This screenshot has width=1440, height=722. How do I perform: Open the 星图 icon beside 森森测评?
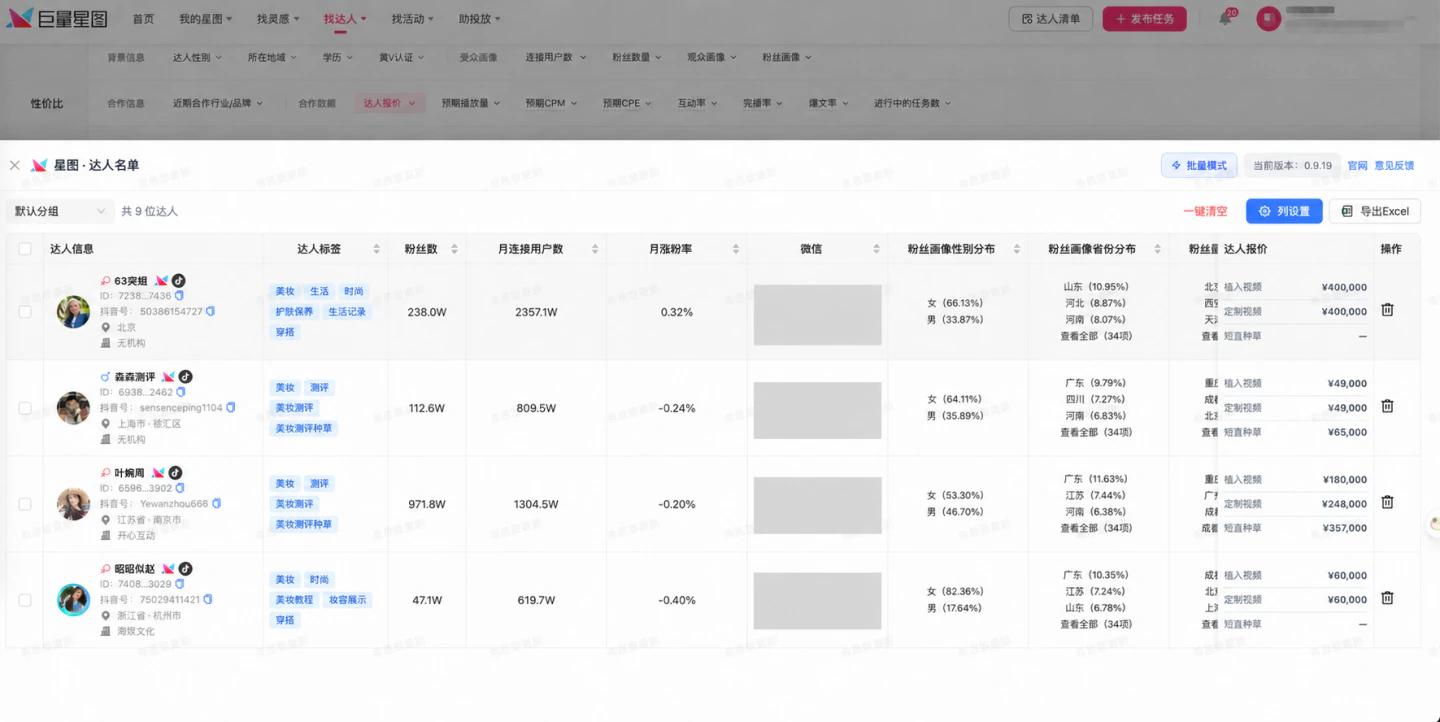coord(168,377)
